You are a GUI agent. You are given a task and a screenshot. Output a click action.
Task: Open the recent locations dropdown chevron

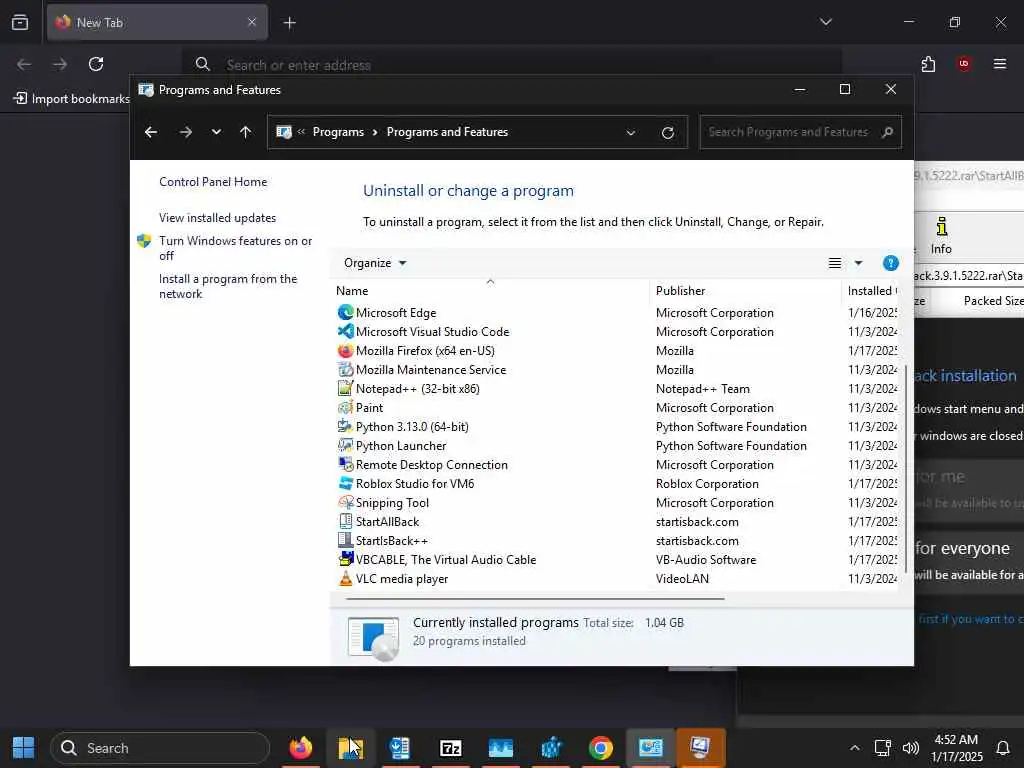[x=216, y=133]
